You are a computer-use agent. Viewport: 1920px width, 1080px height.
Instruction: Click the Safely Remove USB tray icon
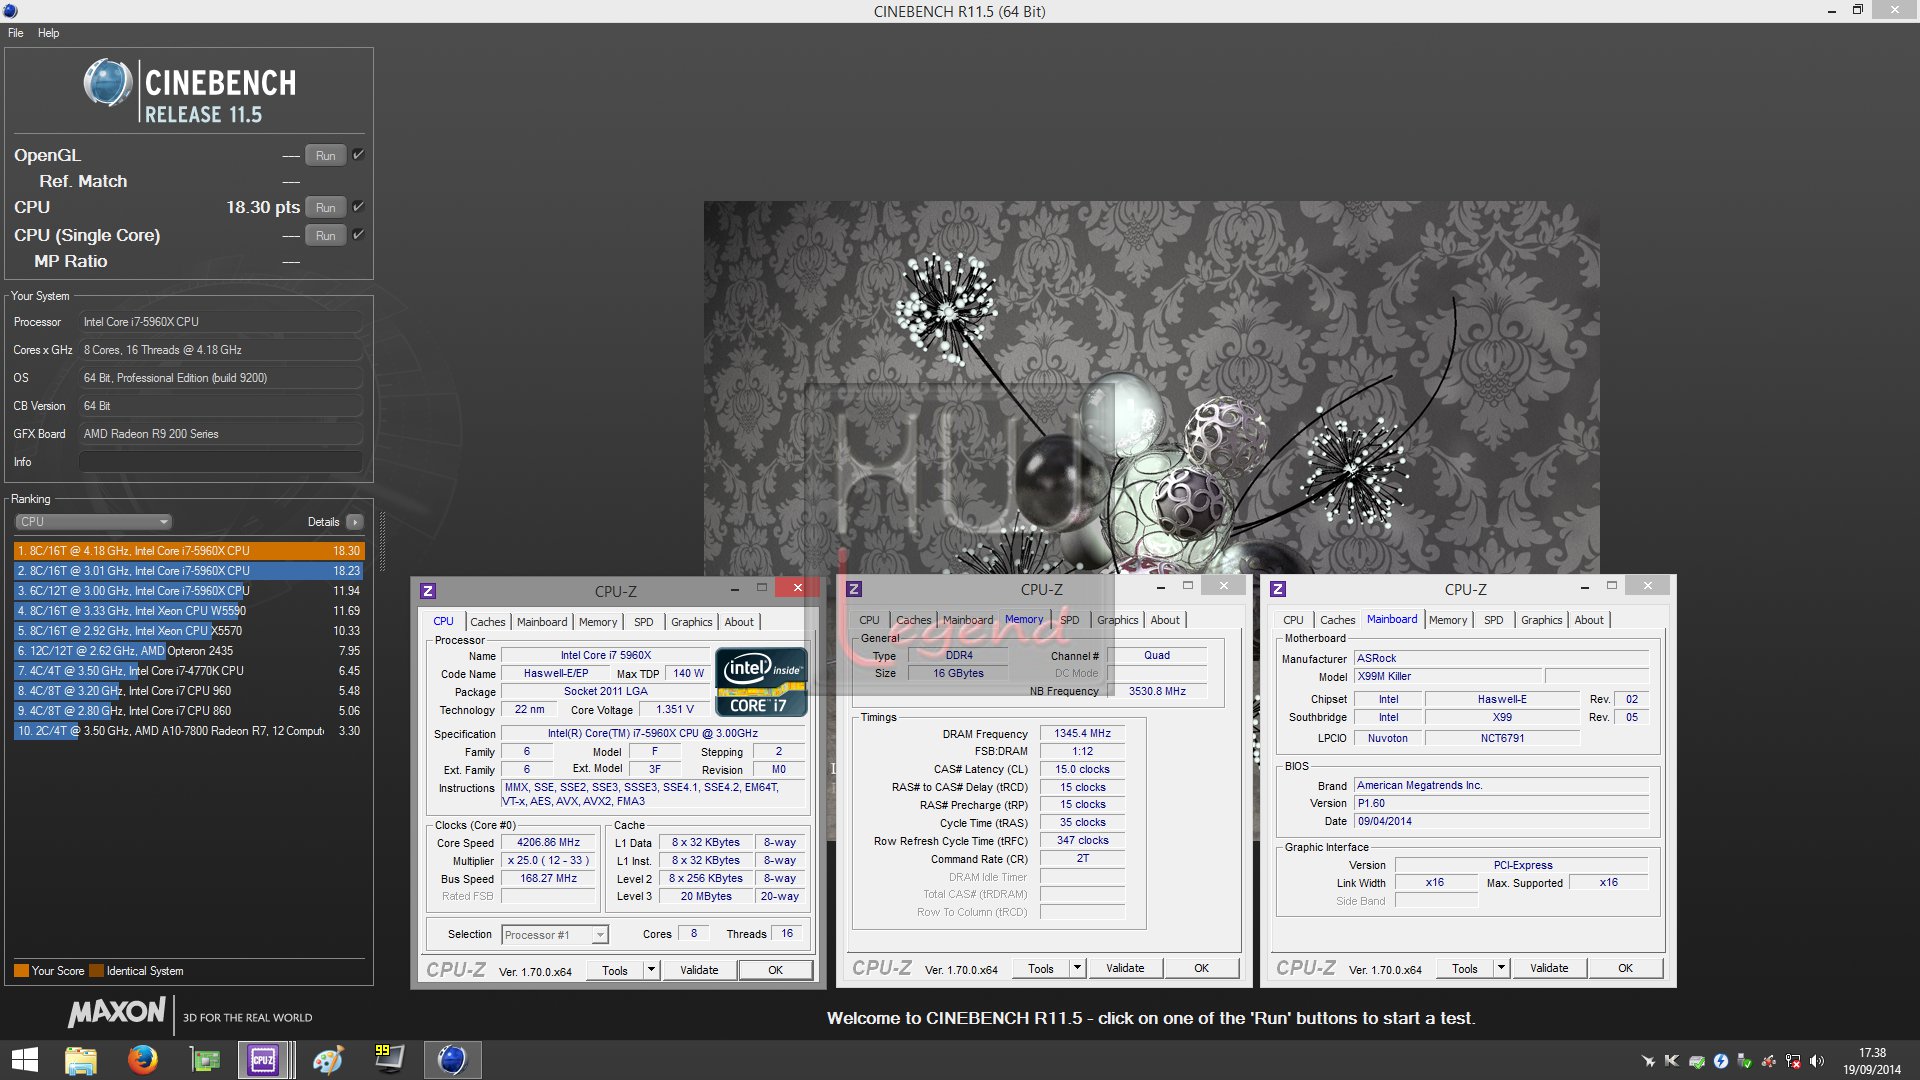[x=1745, y=1061]
